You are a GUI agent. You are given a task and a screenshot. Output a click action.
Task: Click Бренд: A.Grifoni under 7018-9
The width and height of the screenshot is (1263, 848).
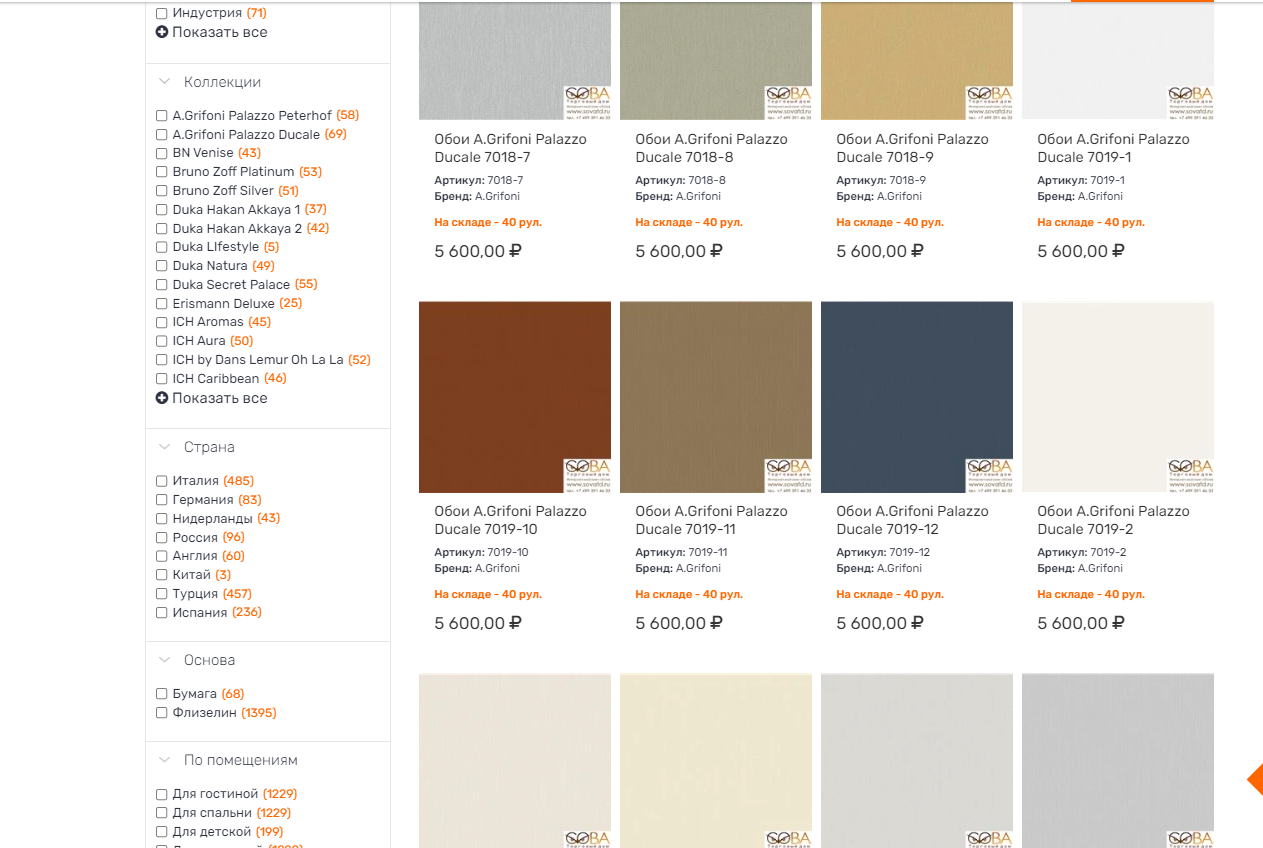879,196
